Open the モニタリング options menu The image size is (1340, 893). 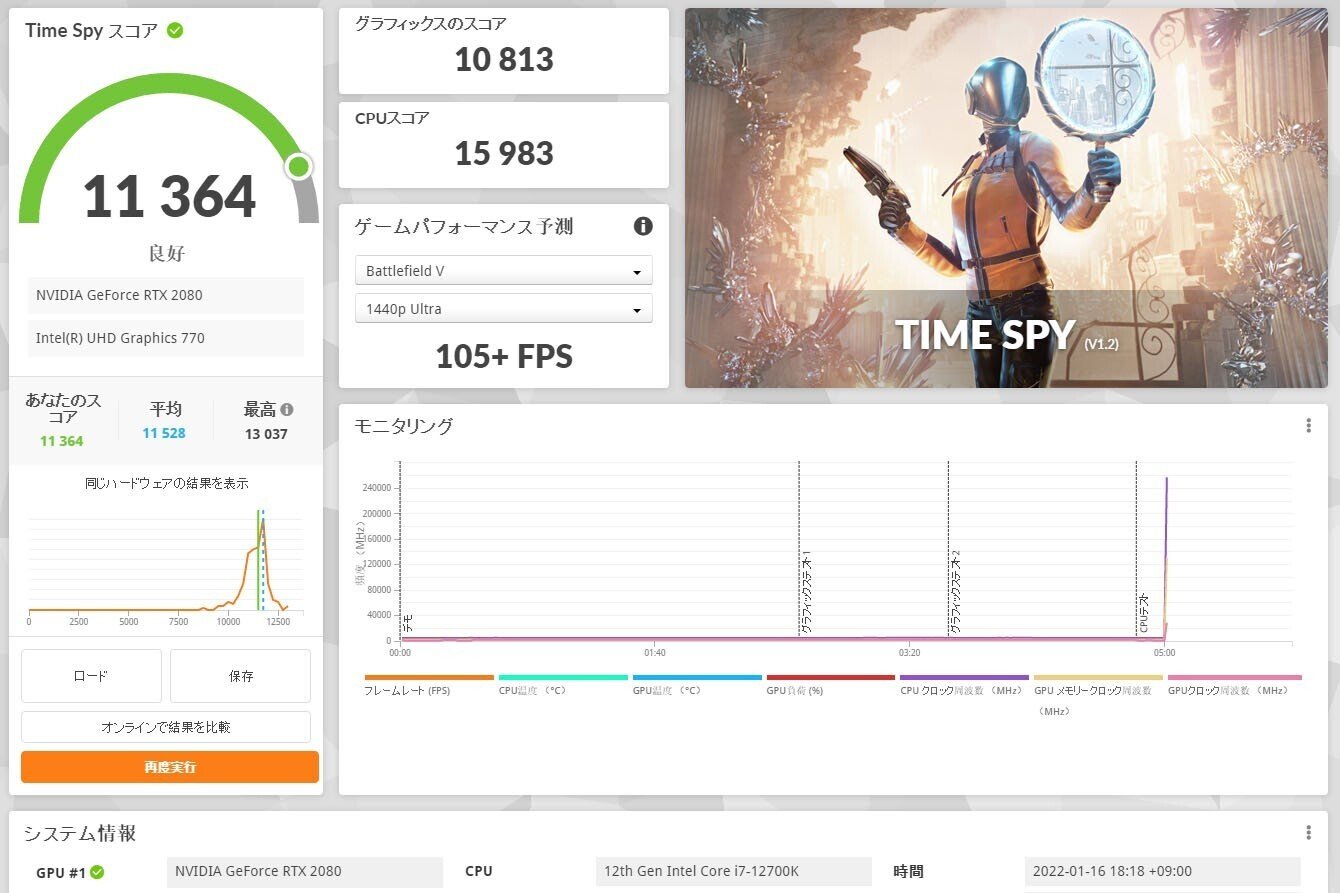click(x=1308, y=425)
